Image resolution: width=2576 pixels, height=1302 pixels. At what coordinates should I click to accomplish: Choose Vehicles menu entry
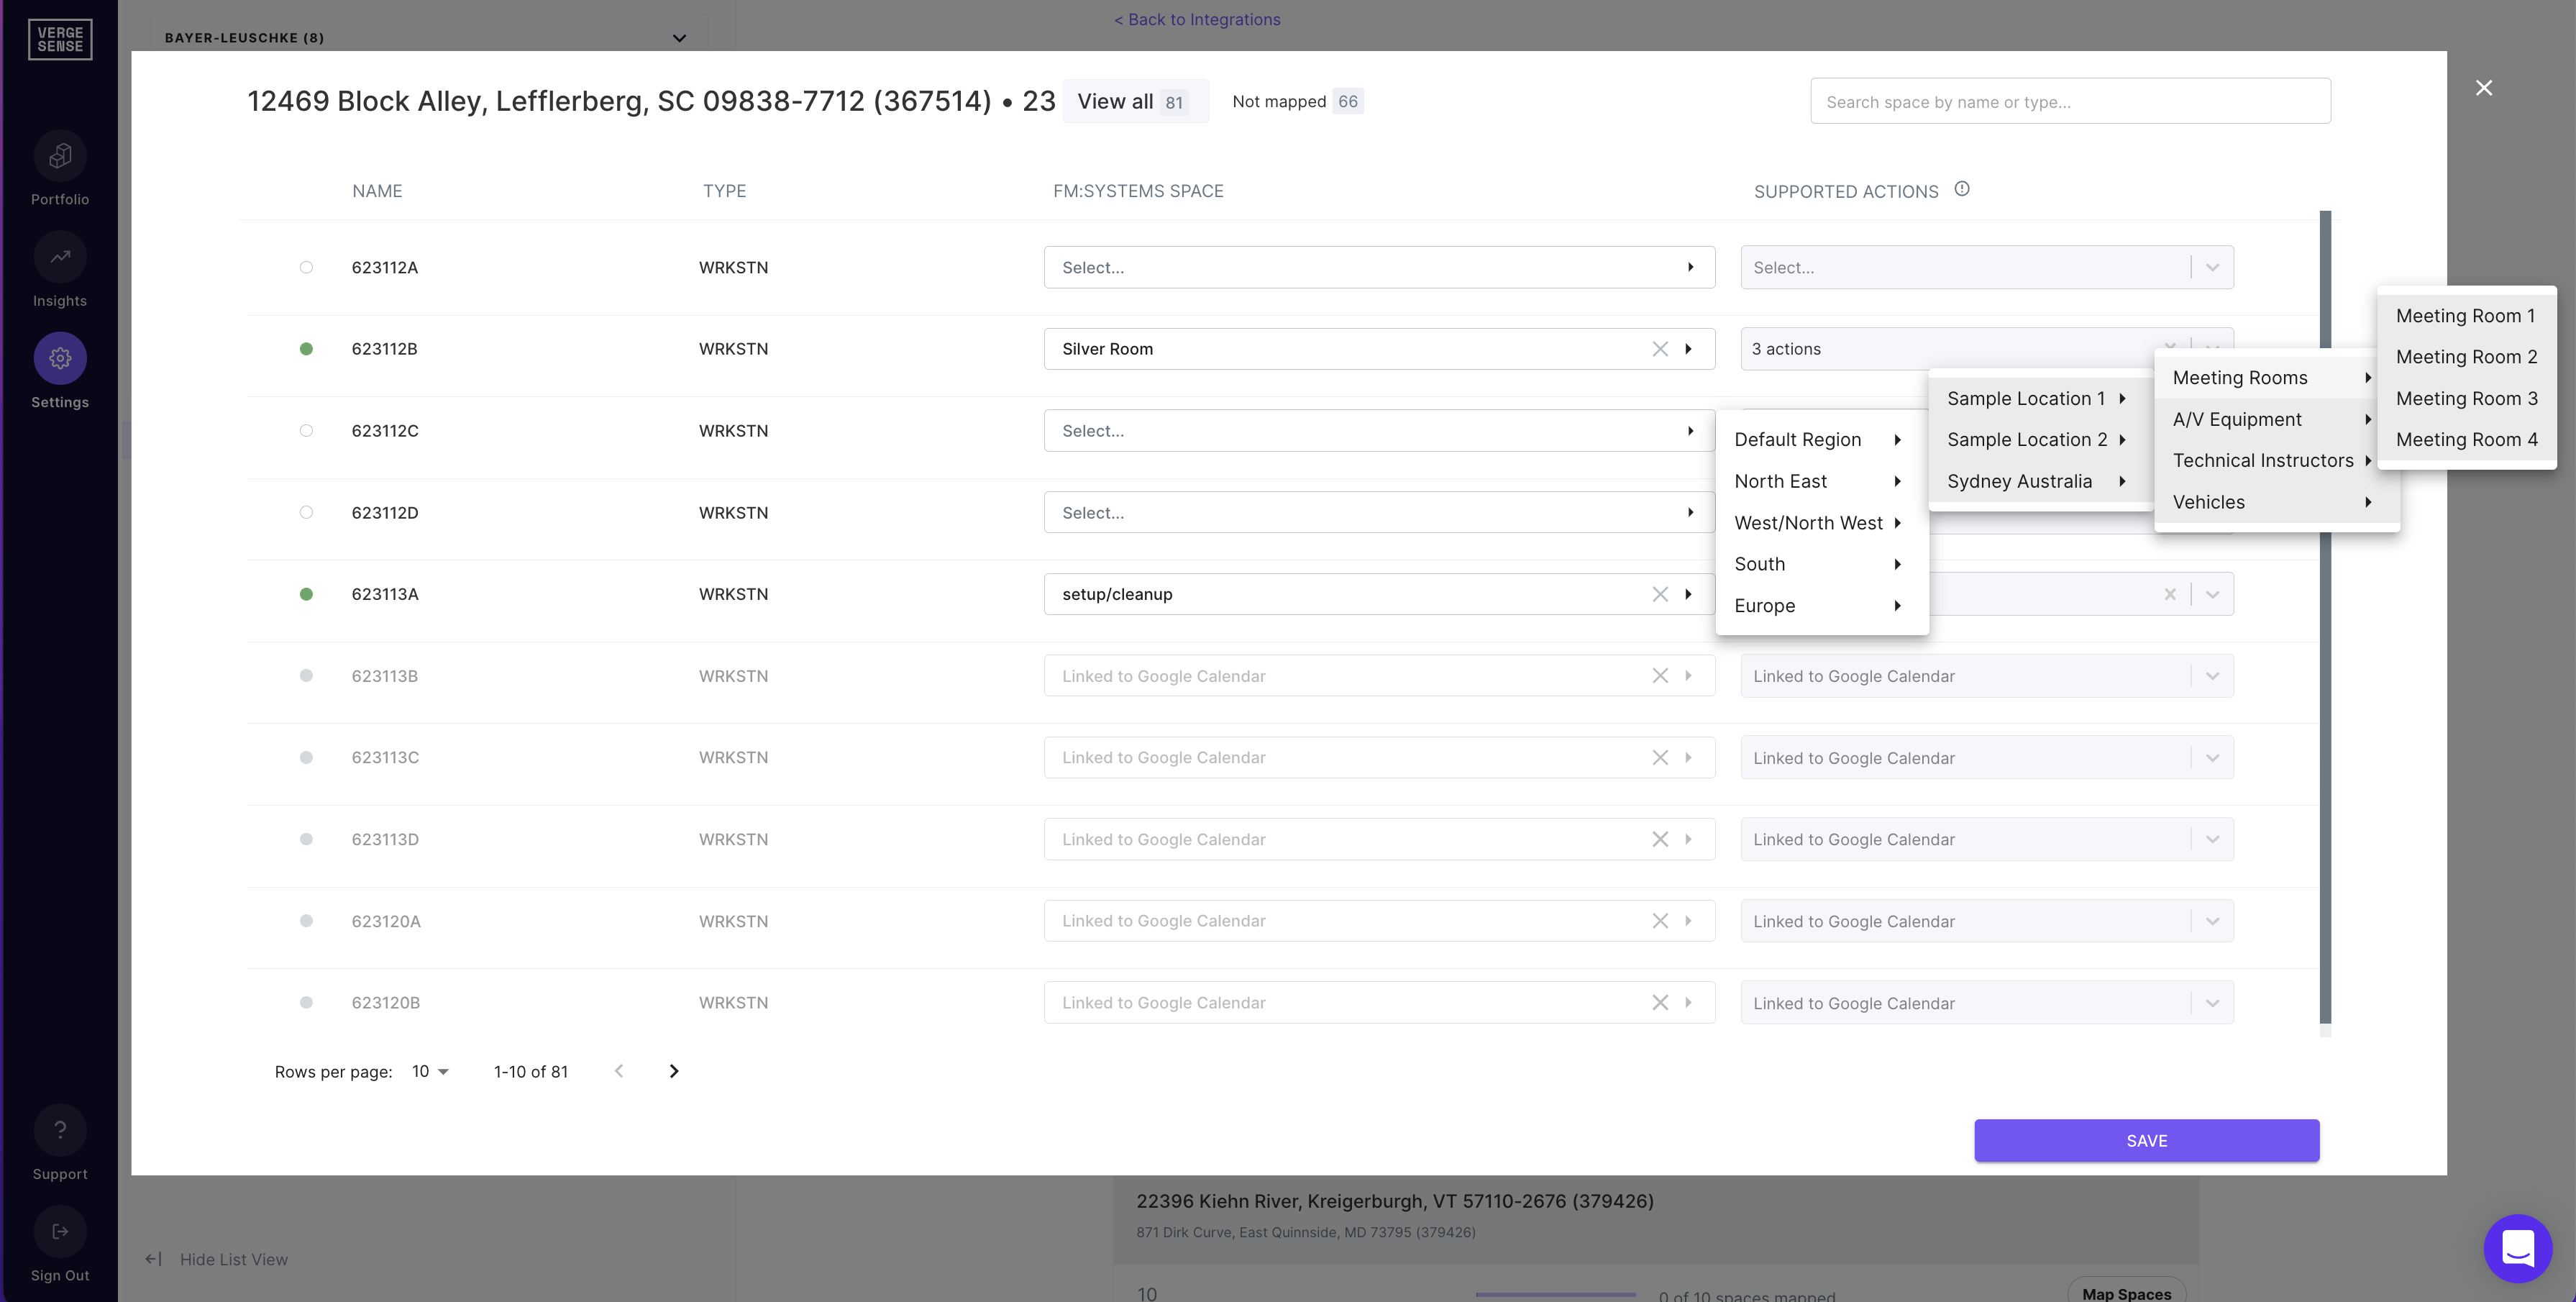pyautogui.click(x=2276, y=502)
